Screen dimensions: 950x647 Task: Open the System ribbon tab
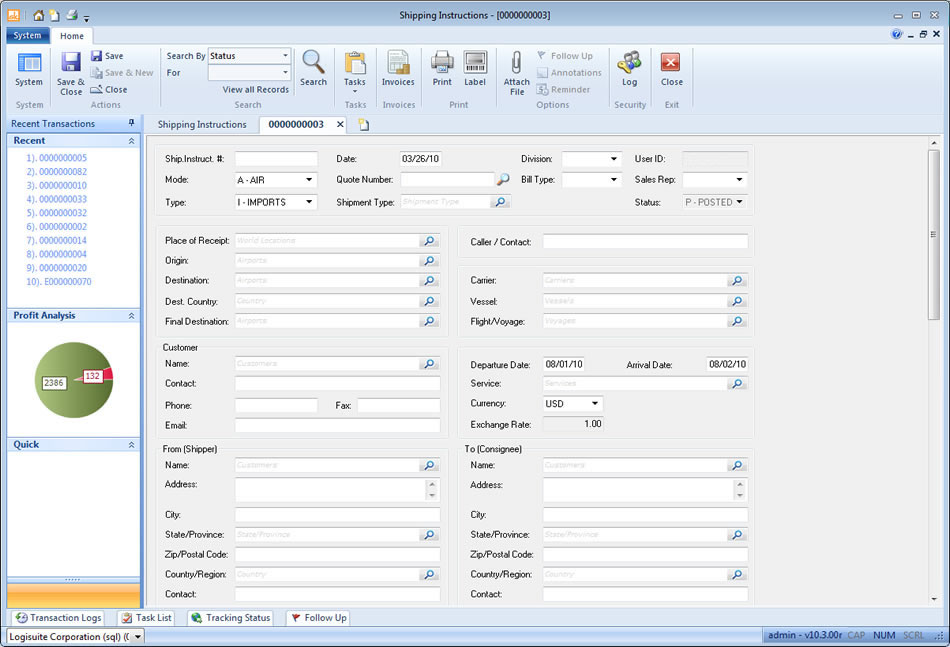[x=28, y=36]
